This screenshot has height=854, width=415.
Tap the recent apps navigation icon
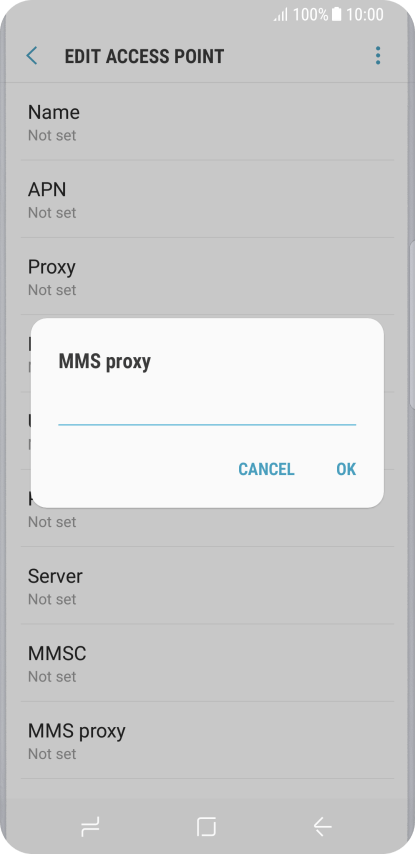90,827
